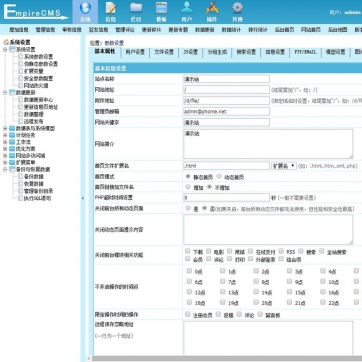Check the RSS module checkbox
This screenshot has height=362, width=362.
[x=281, y=251]
